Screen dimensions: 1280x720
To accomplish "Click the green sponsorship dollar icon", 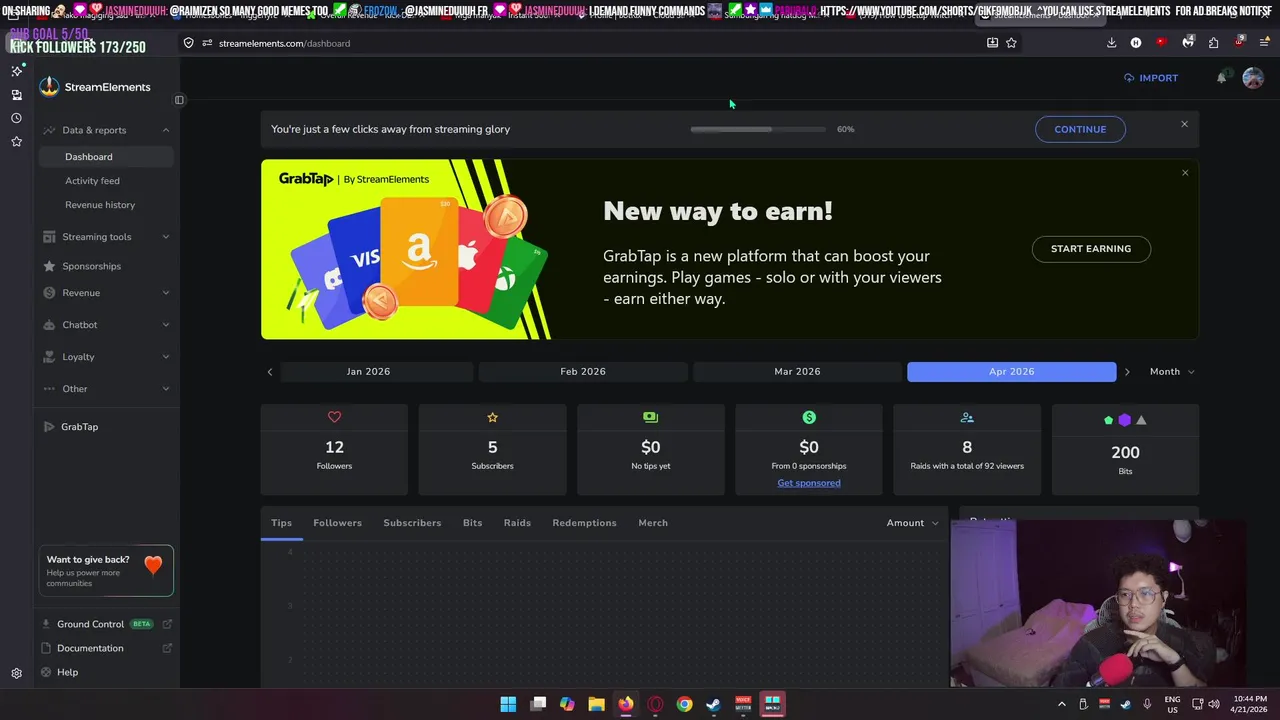I will pos(809,417).
